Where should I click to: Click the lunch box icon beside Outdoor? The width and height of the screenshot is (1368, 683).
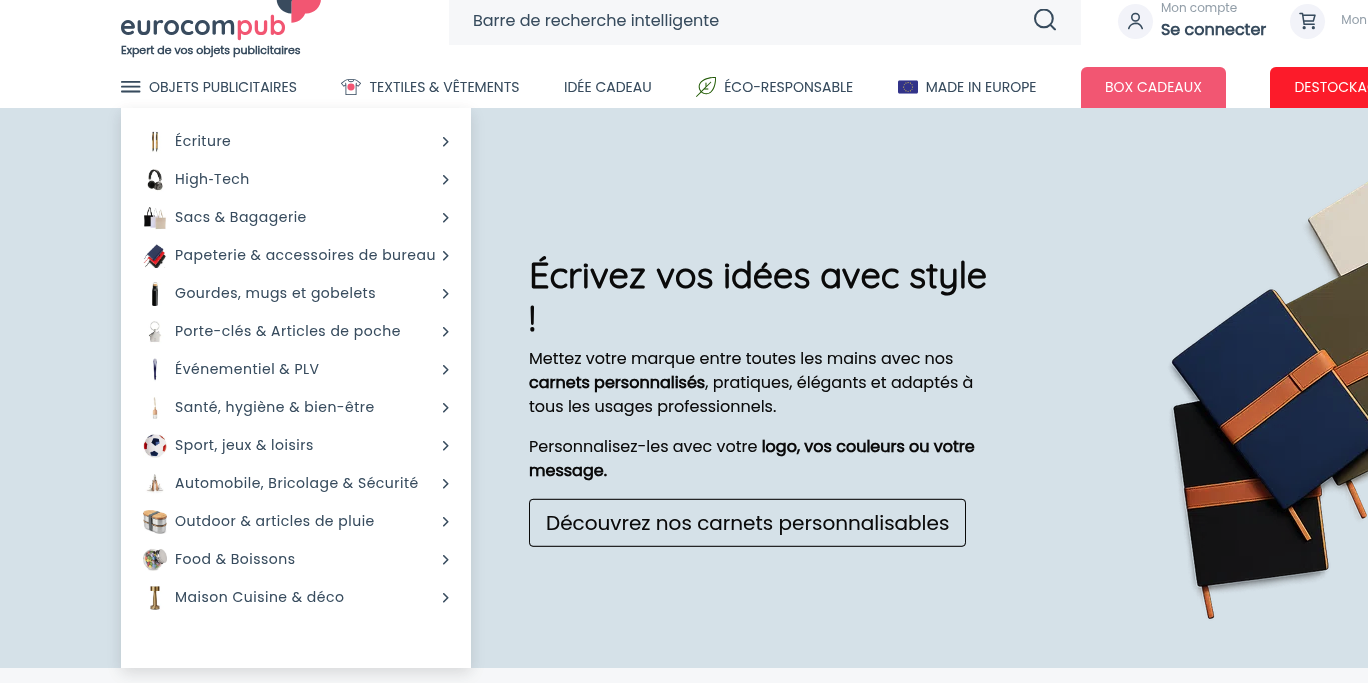154,521
